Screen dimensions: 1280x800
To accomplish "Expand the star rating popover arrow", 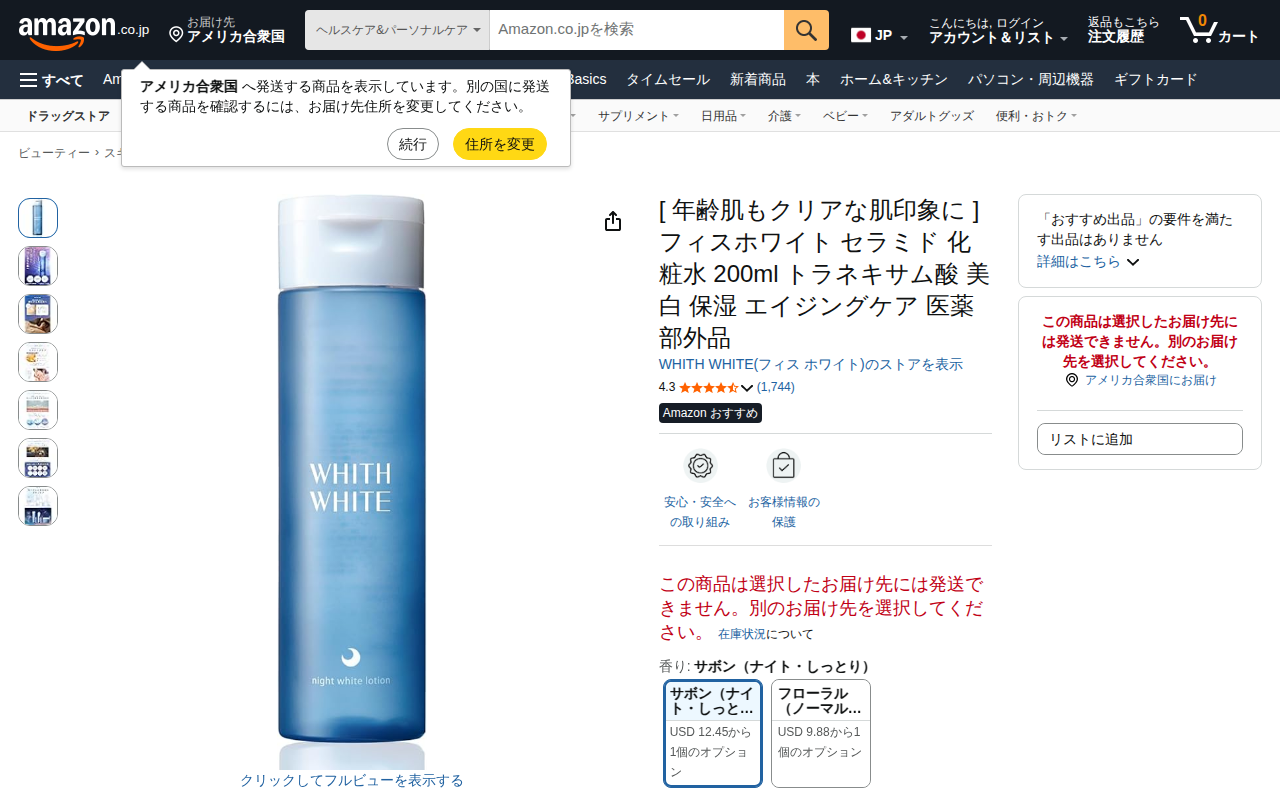I will click(x=747, y=388).
